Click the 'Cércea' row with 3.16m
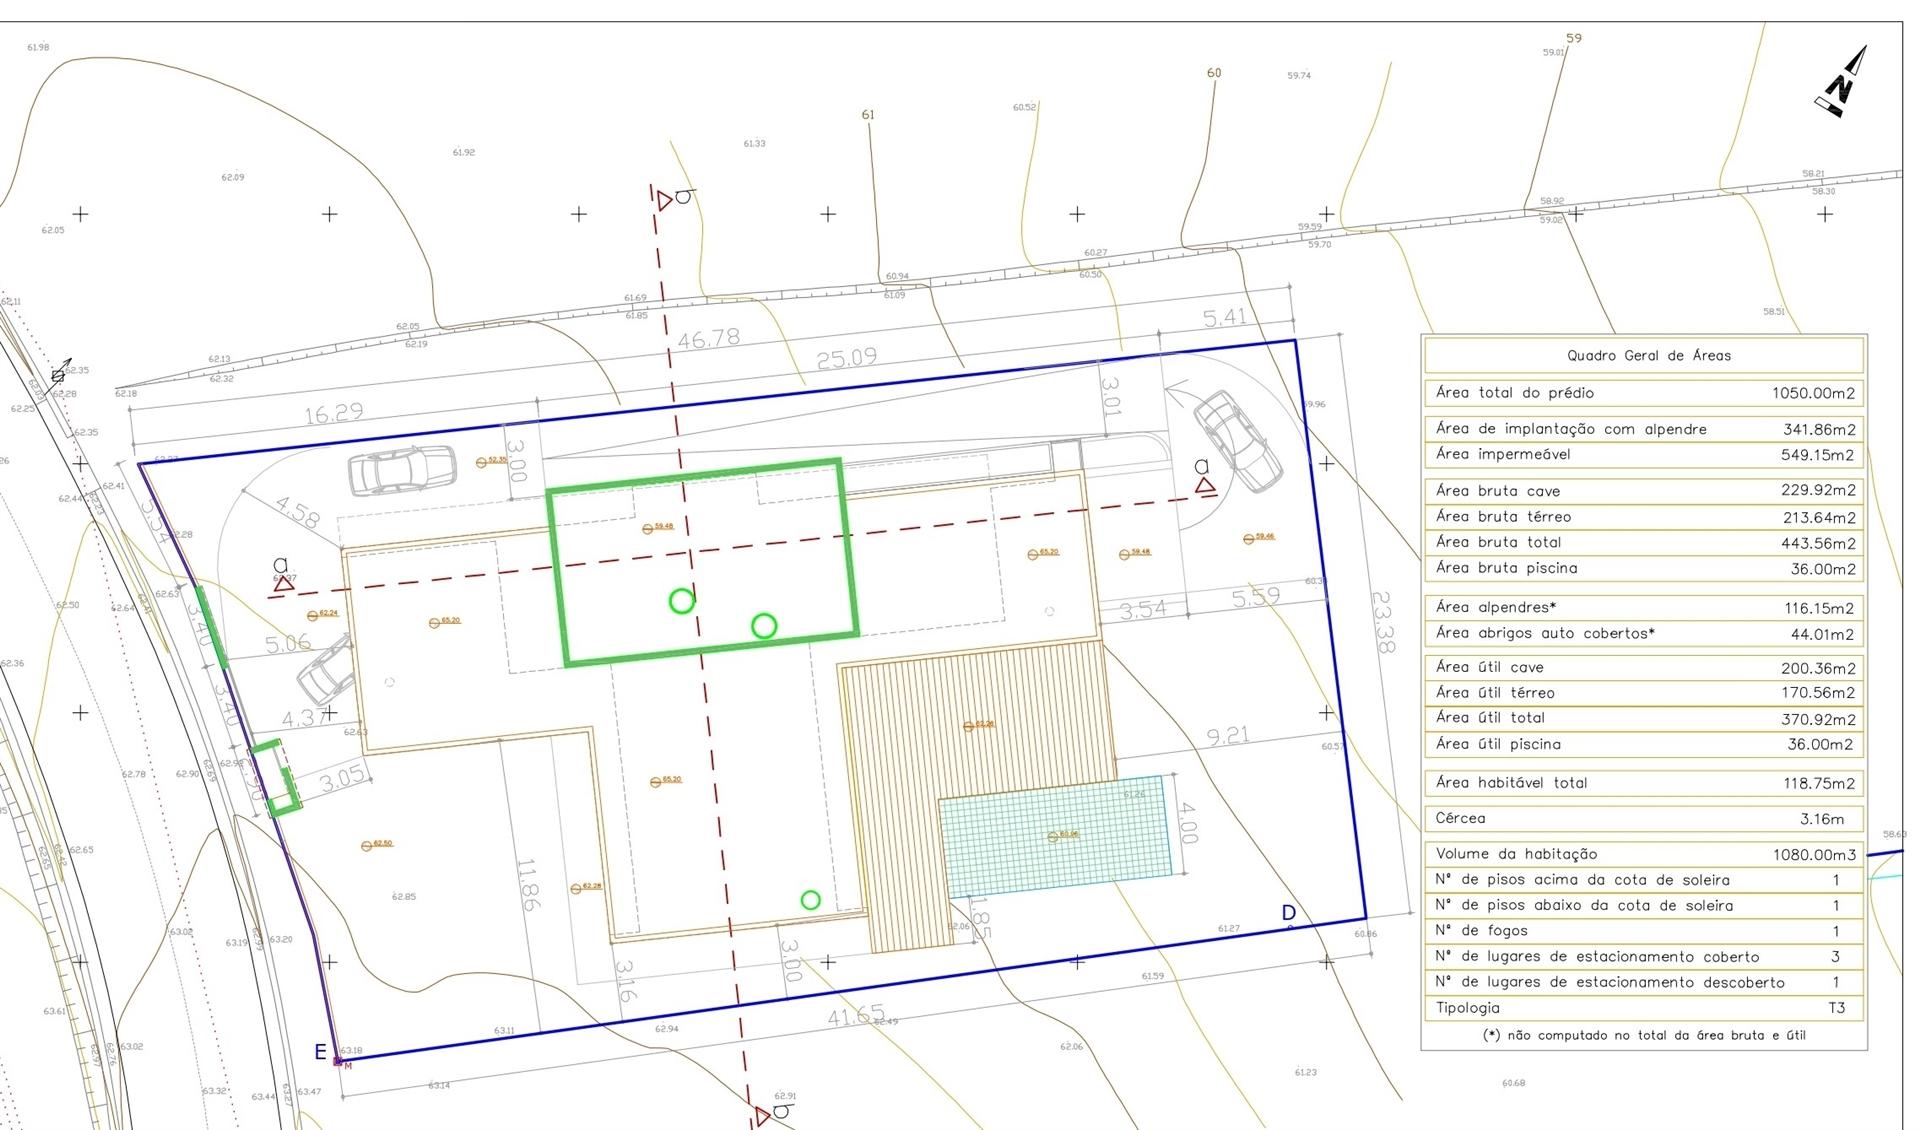The width and height of the screenshot is (1920, 1130). click(1644, 818)
